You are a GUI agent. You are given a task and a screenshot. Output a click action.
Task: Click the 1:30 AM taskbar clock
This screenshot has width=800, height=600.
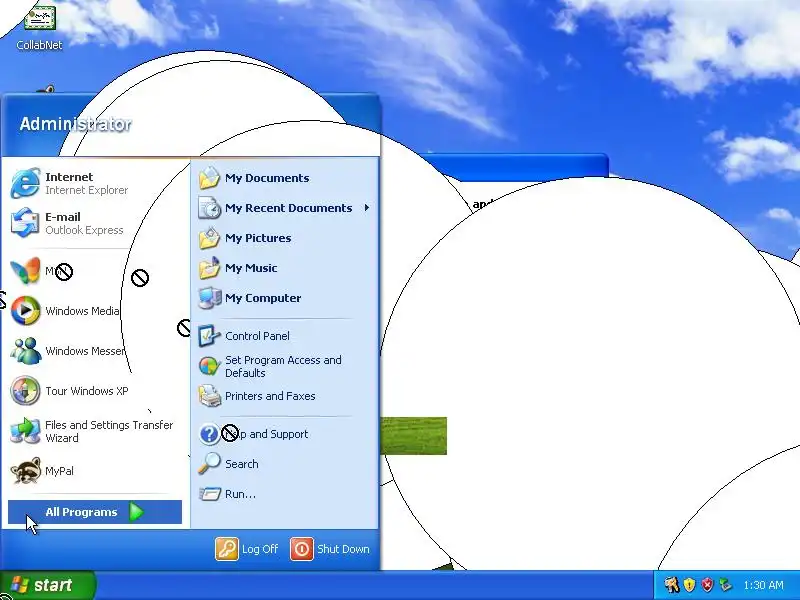[763, 585]
